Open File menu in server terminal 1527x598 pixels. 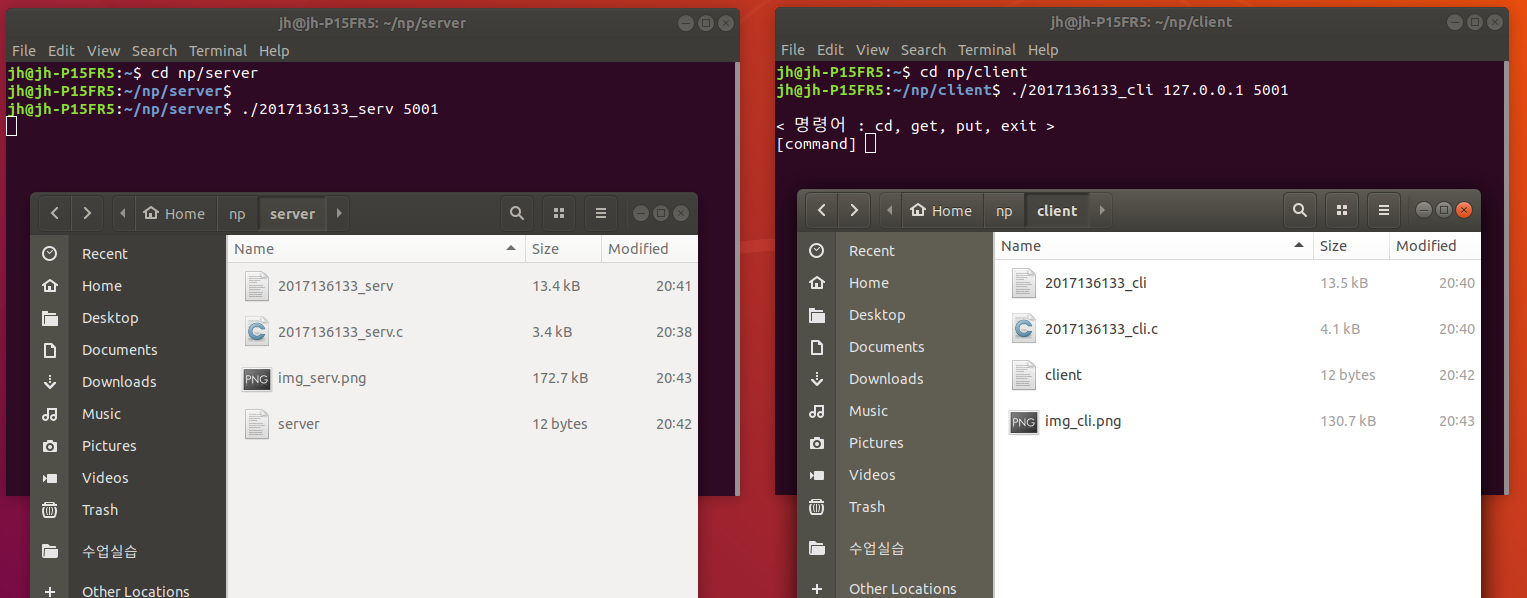click(x=24, y=51)
